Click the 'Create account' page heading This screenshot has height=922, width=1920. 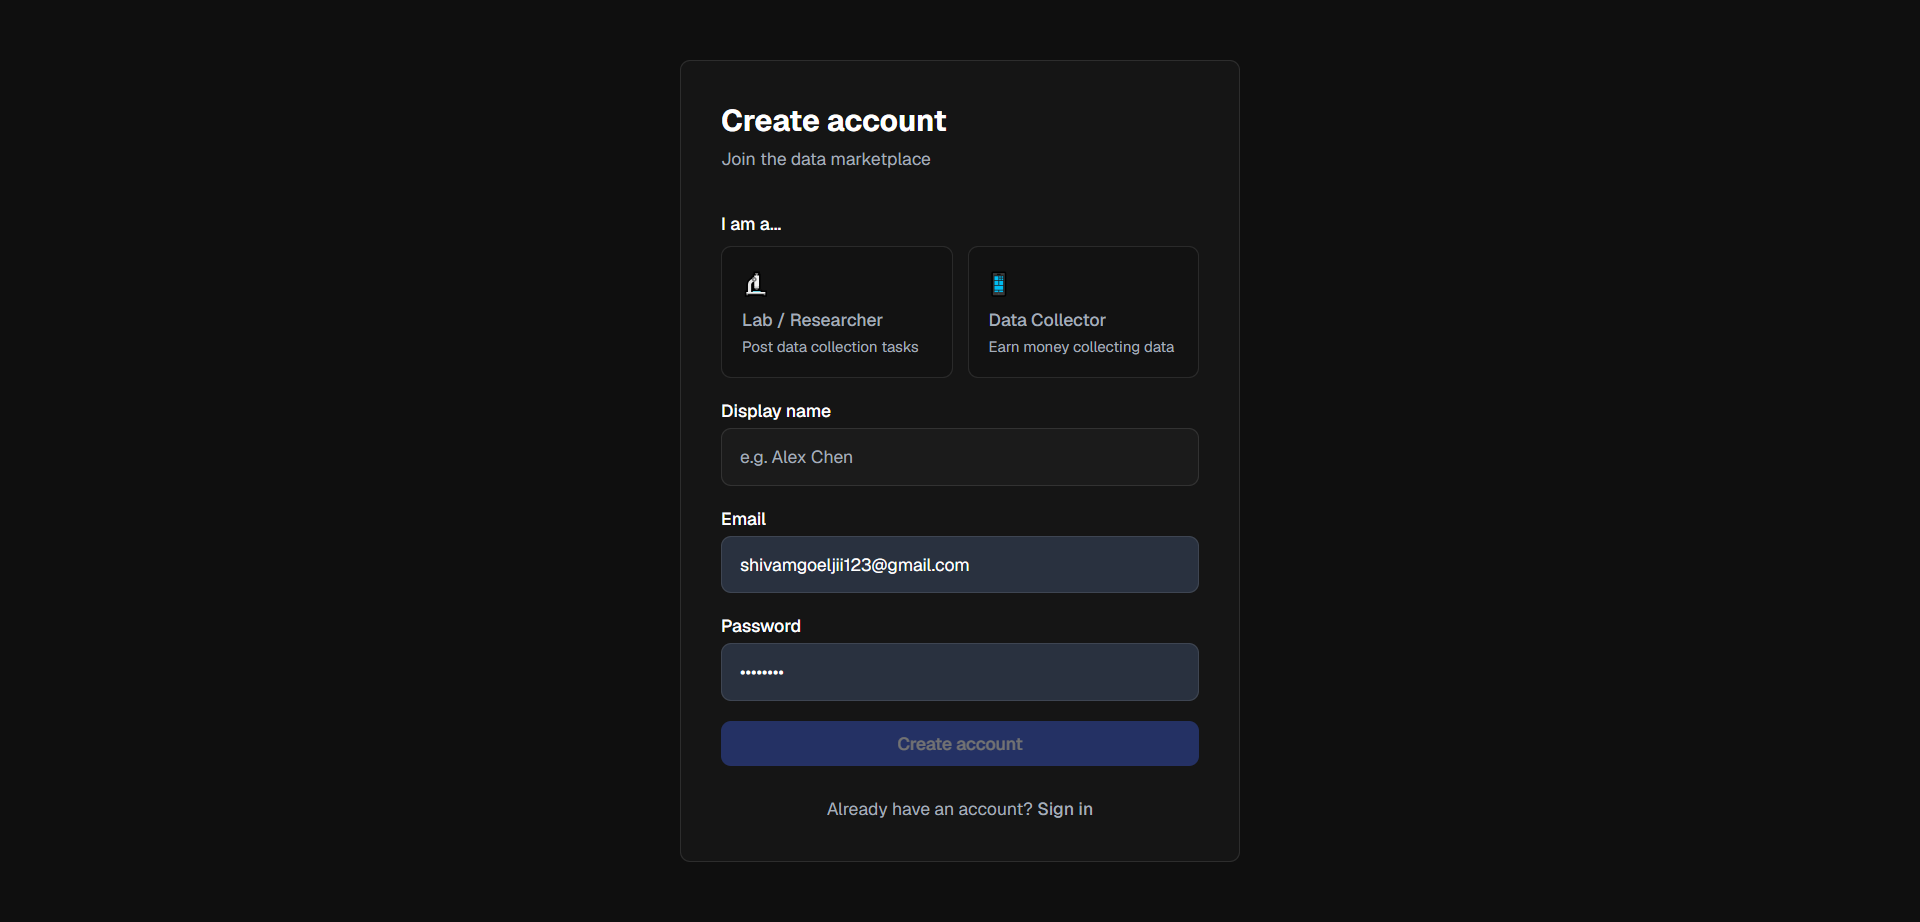pyautogui.click(x=833, y=121)
